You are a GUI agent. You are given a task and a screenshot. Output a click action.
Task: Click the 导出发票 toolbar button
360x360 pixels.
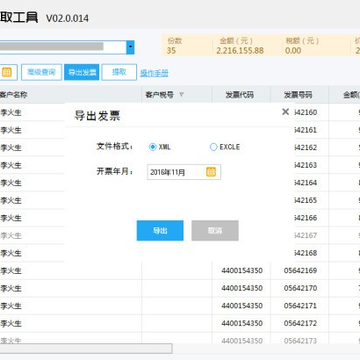tap(82, 72)
